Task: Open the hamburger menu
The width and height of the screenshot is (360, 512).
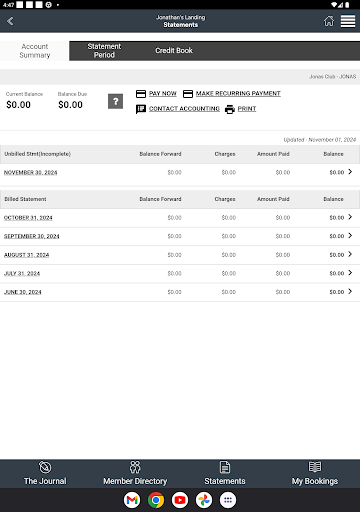Action: pyautogui.click(x=348, y=21)
